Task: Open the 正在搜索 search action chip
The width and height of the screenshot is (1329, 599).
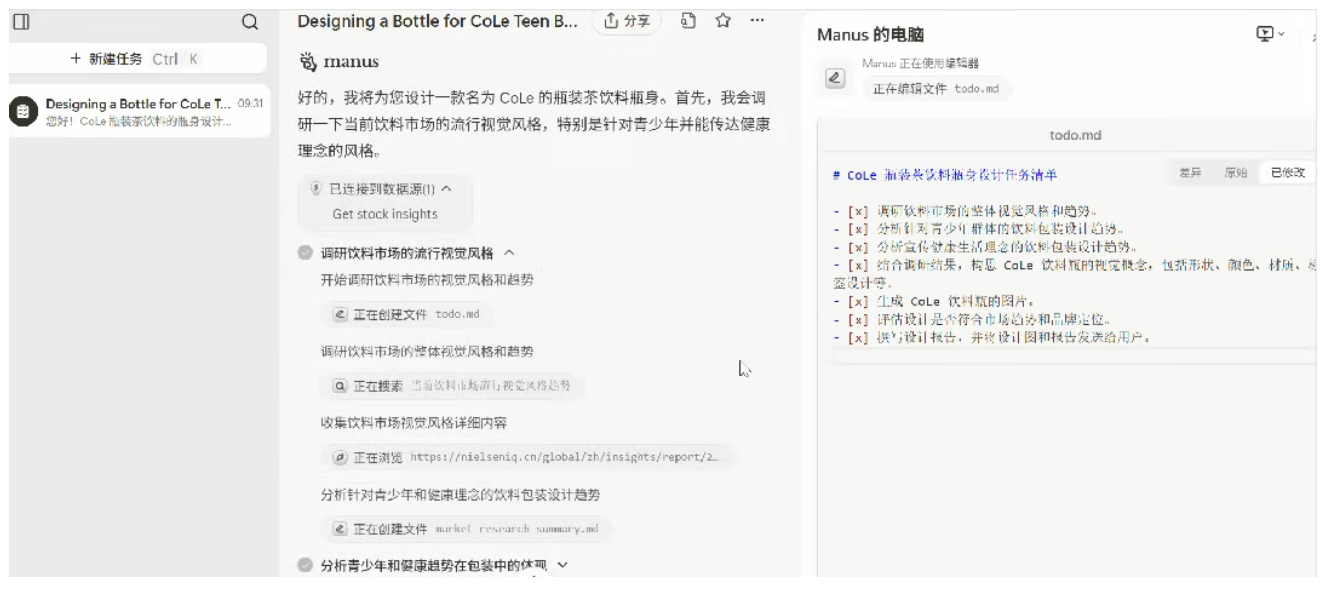Action: (x=453, y=386)
